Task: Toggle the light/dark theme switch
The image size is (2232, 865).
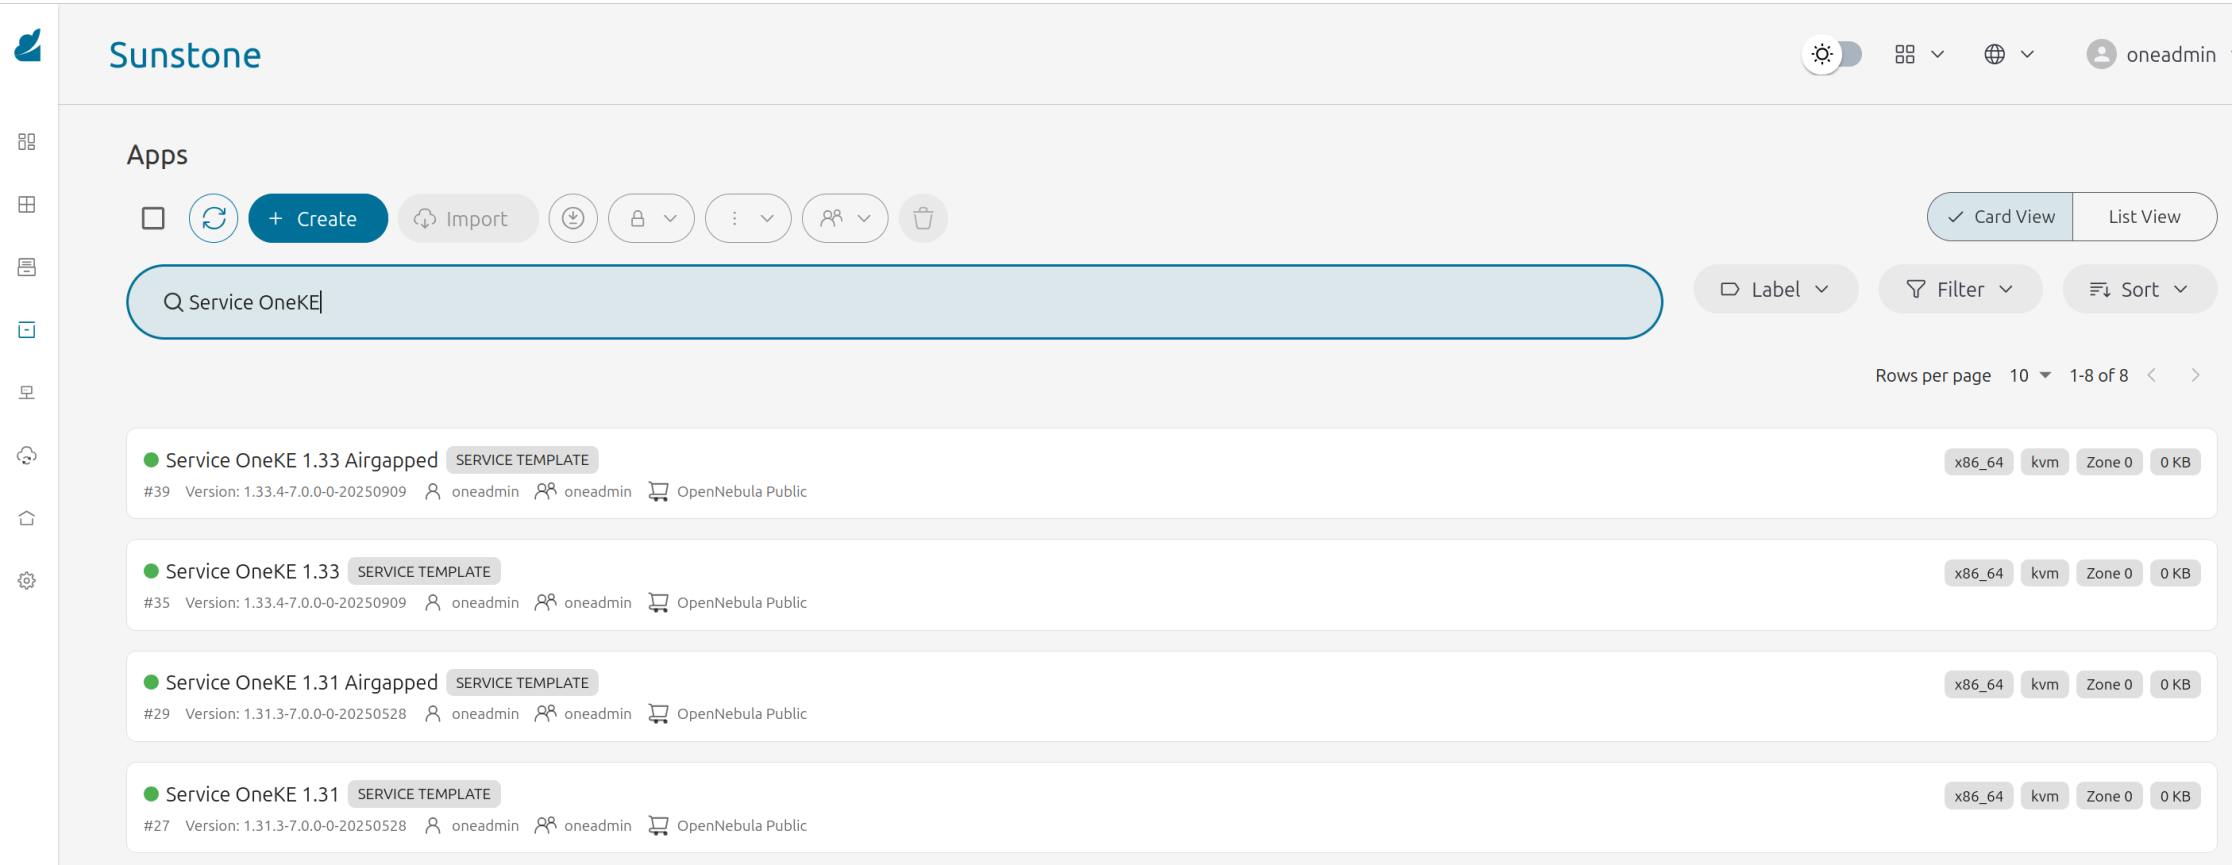Action: (1834, 54)
